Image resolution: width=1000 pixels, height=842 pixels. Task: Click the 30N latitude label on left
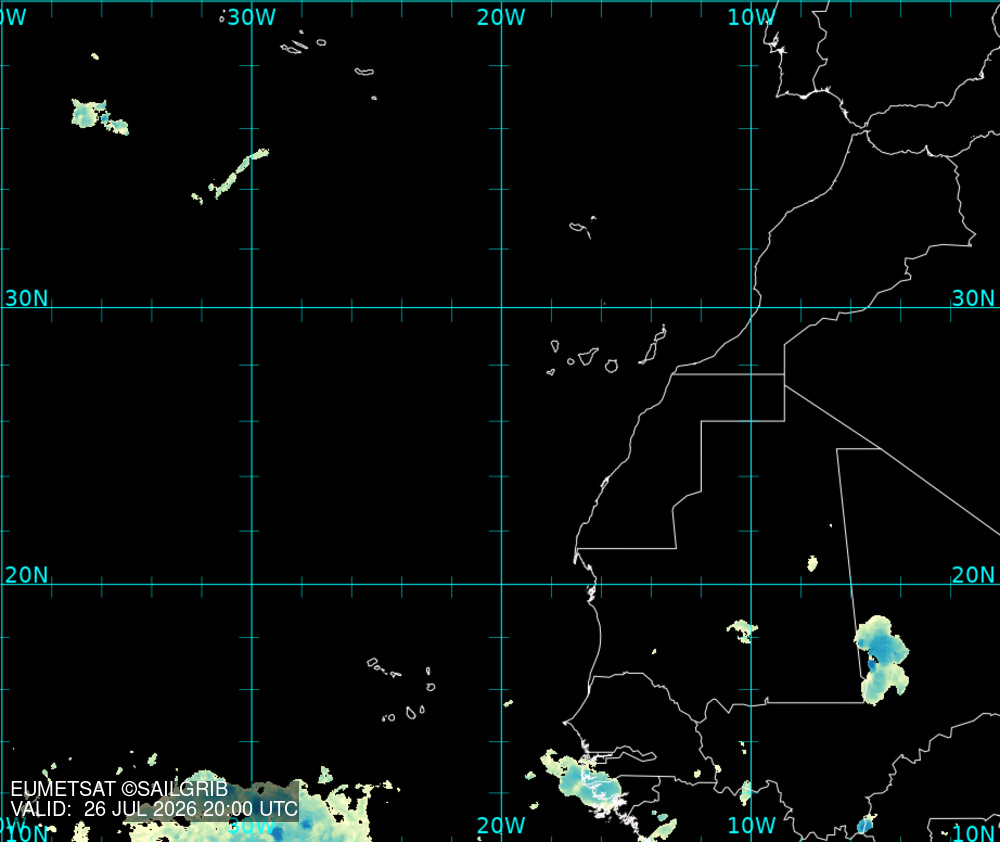26,298
